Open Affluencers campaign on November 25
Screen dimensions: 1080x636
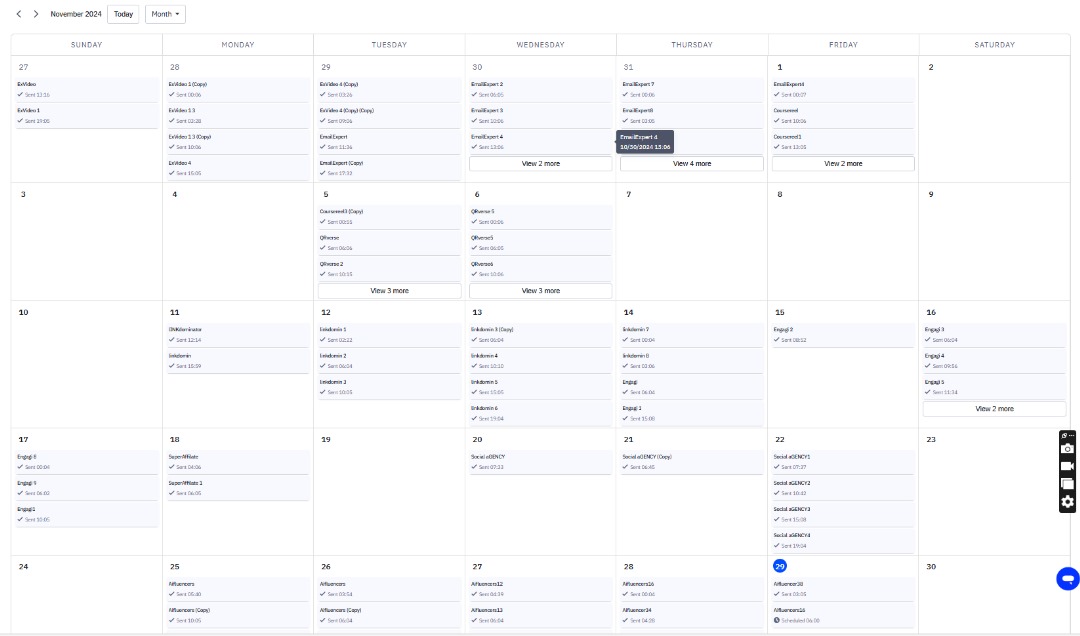click(x=238, y=589)
